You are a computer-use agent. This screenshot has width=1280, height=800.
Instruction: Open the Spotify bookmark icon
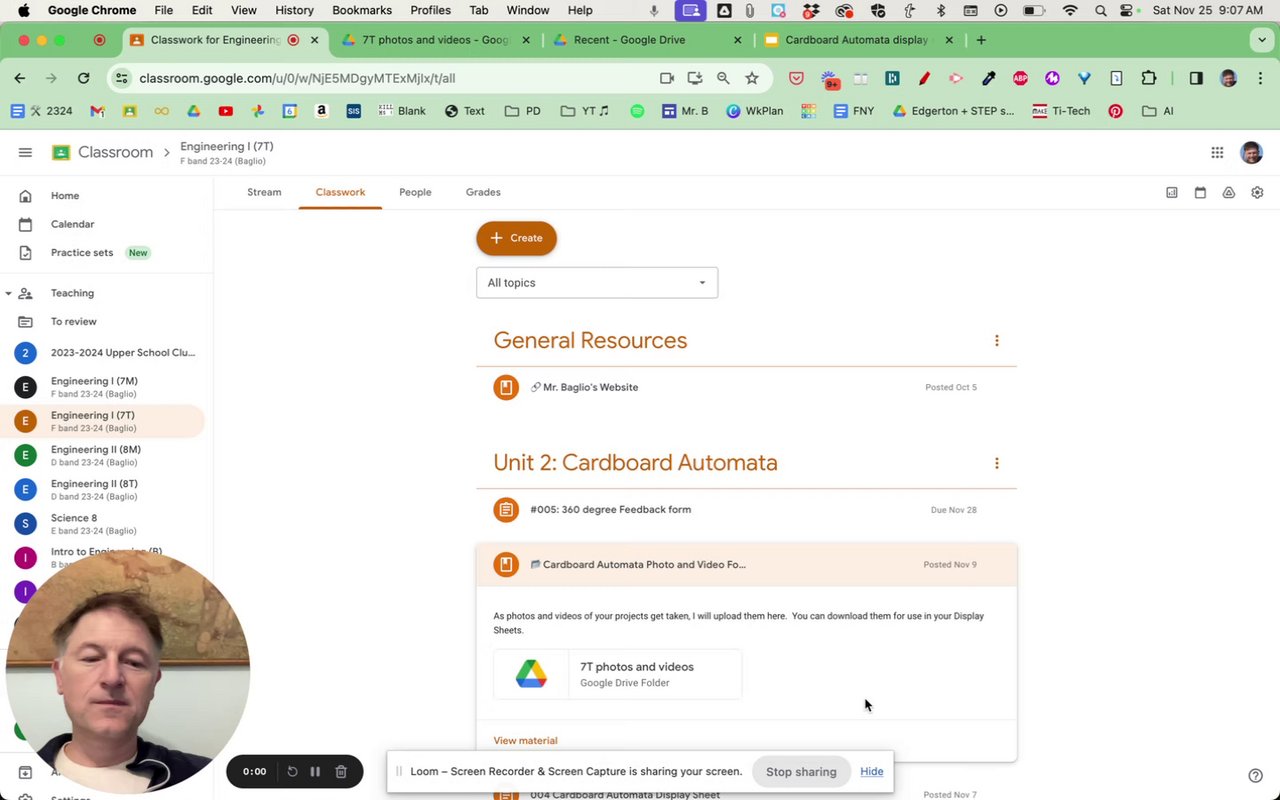[x=637, y=111]
